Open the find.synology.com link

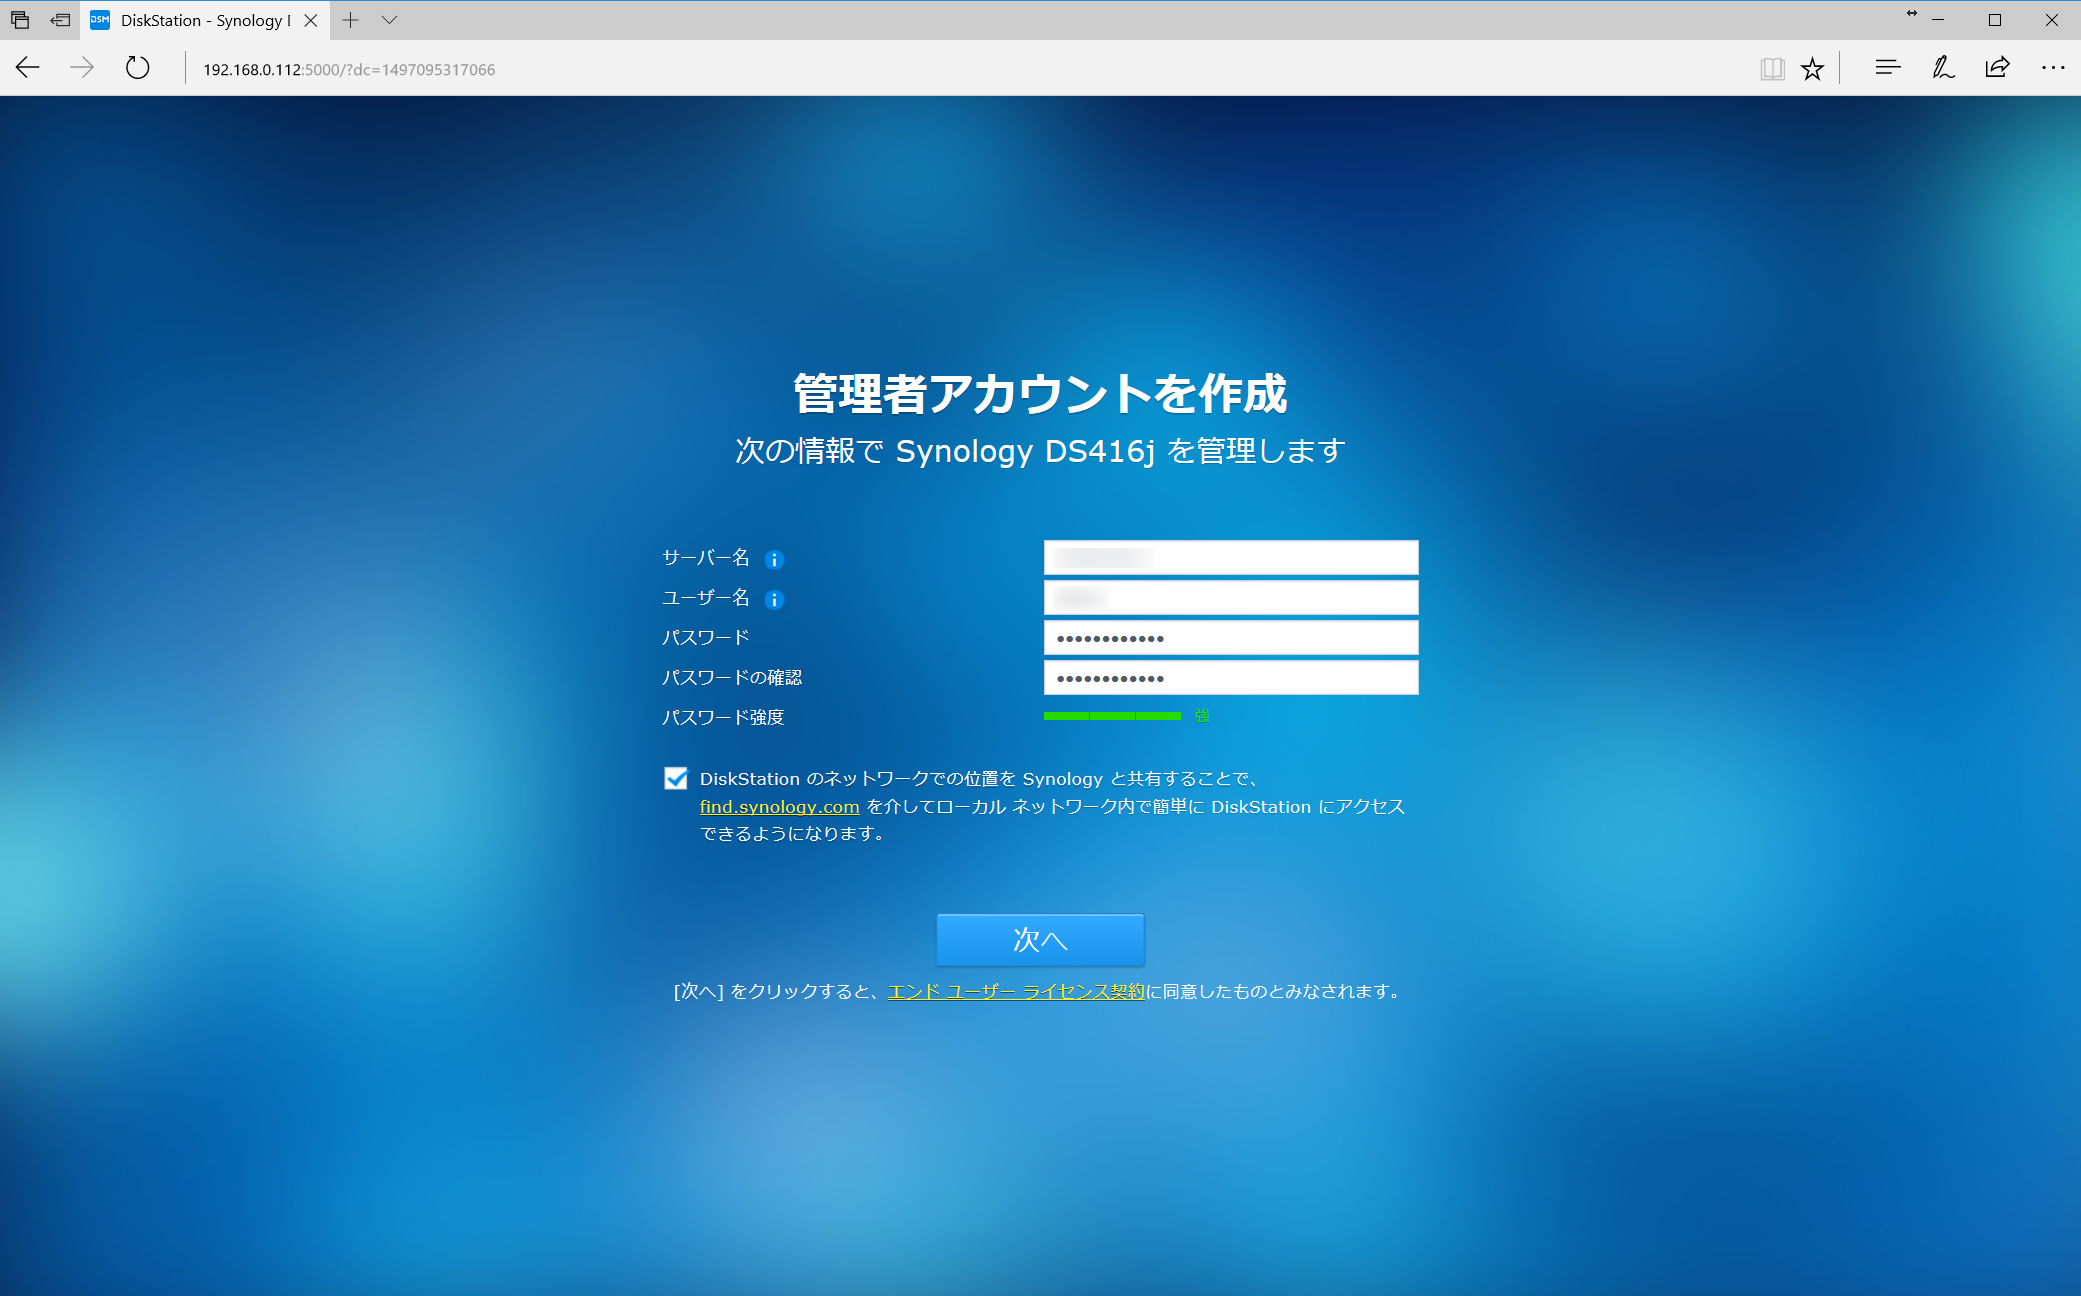[779, 807]
